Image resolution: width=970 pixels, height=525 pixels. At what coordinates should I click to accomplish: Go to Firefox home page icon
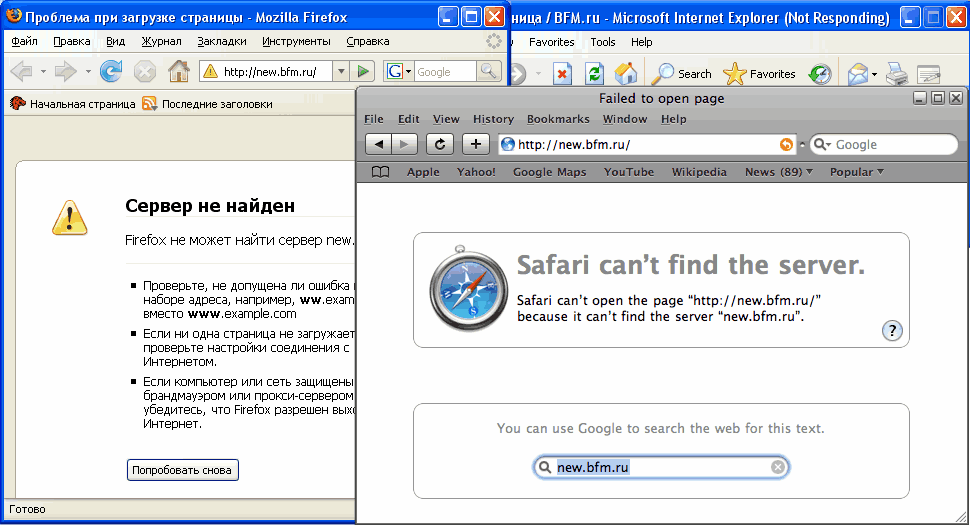tap(179, 71)
